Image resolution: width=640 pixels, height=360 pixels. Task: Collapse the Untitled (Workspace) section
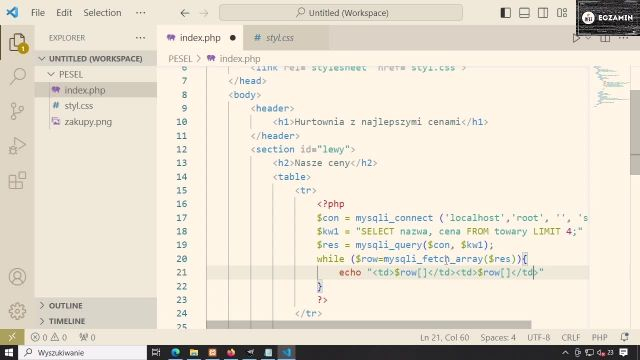96,59
